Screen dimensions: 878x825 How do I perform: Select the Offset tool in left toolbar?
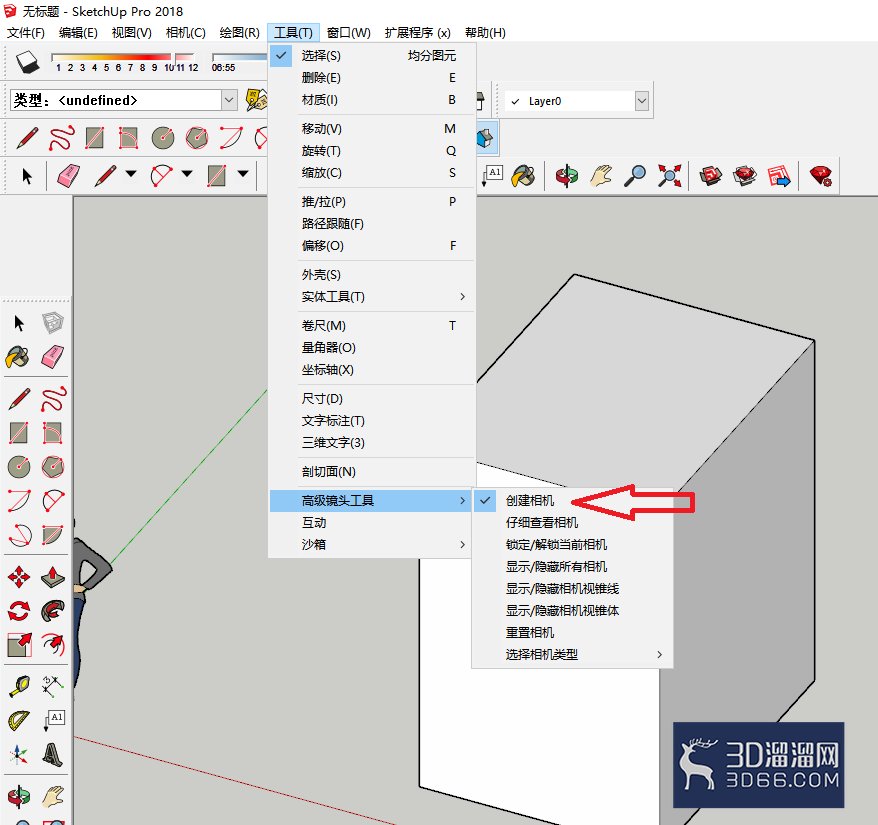point(53,645)
